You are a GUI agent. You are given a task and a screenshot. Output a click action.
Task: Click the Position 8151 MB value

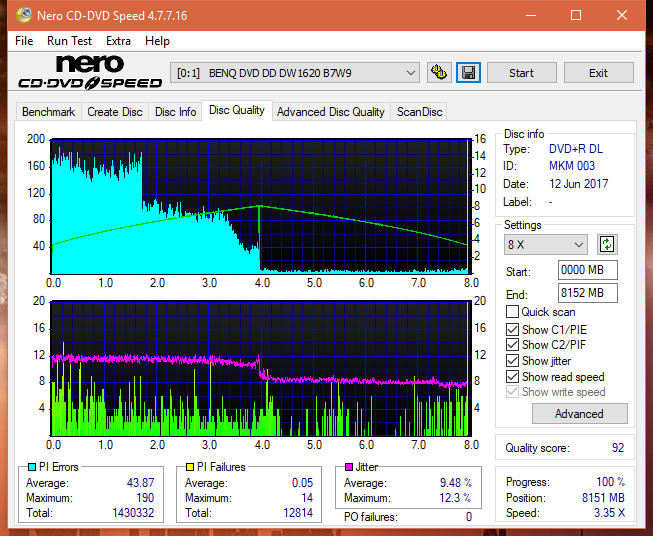(x=603, y=498)
